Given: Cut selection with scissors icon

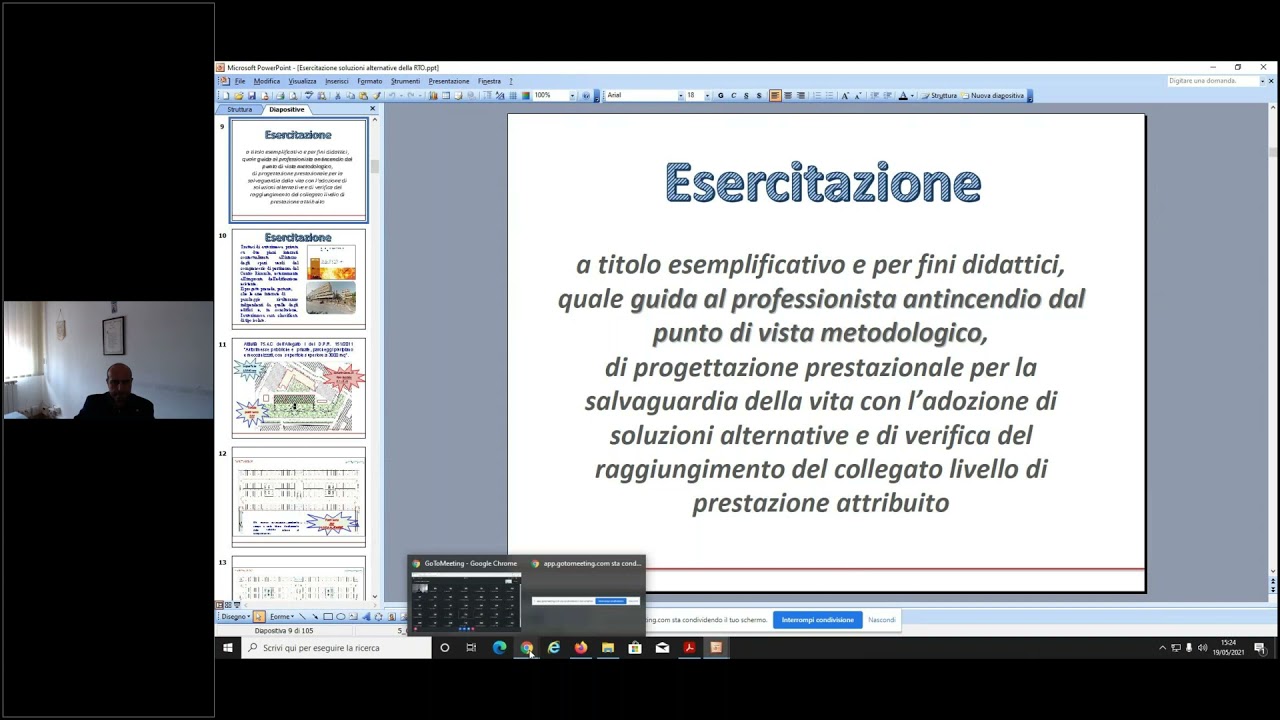Looking at the screenshot, I should 338,95.
